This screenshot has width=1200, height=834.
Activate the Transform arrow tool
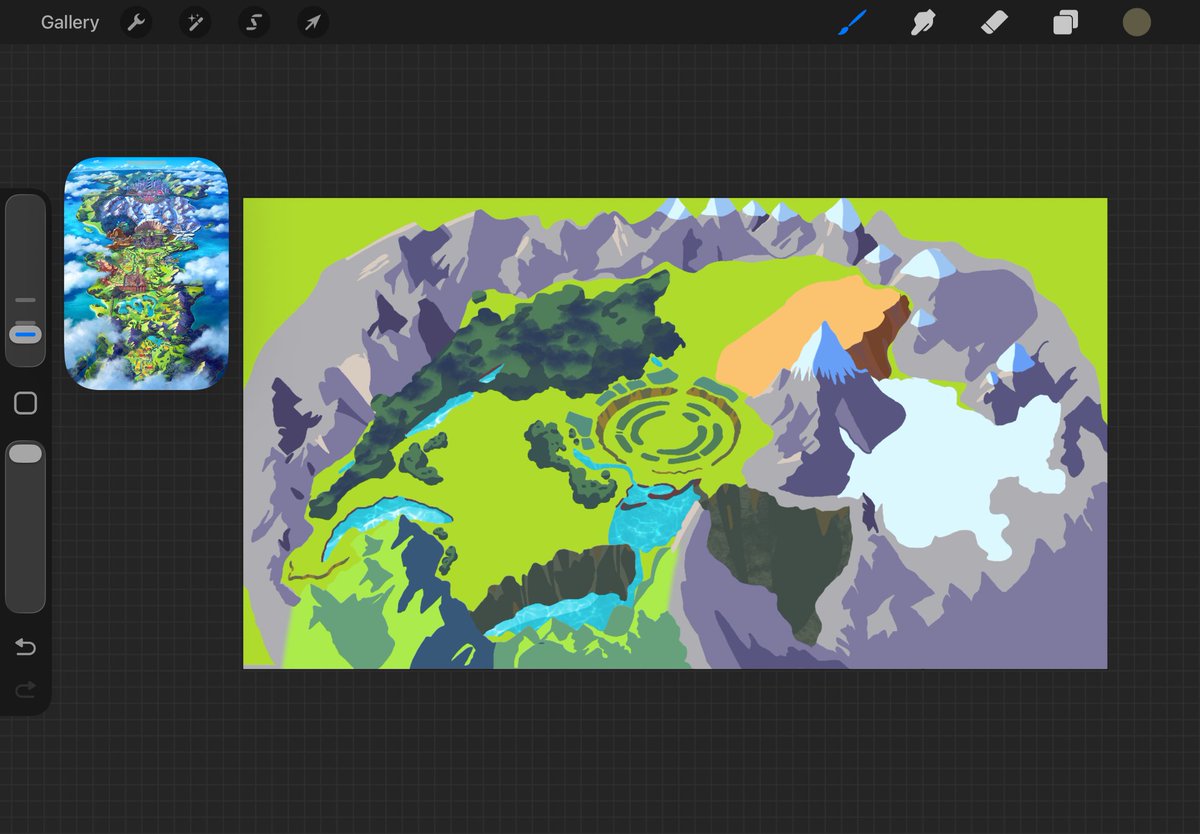[x=313, y=22]
